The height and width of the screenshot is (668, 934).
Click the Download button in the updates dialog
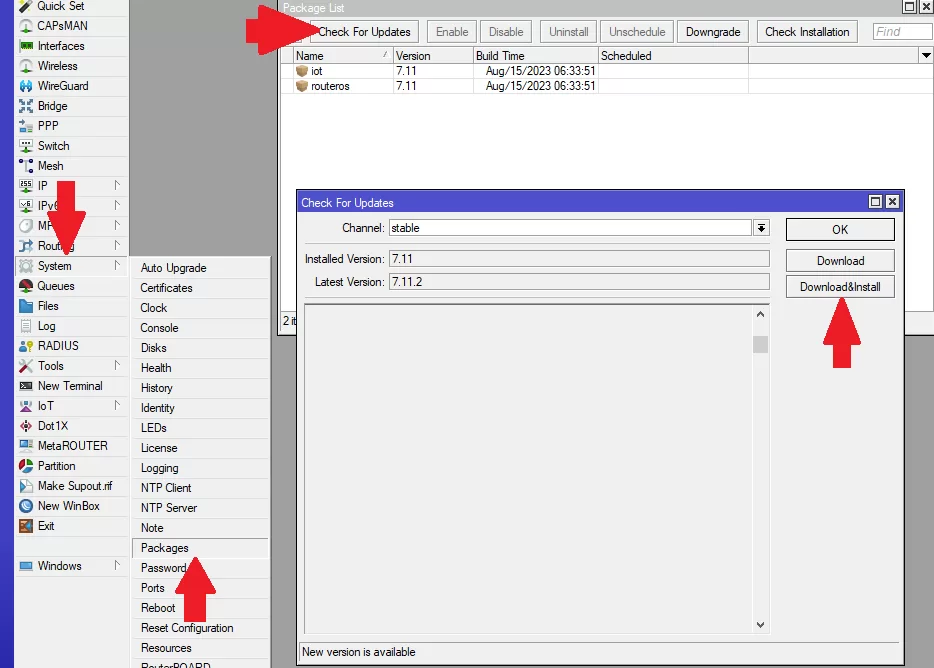(x=840, y=260)
